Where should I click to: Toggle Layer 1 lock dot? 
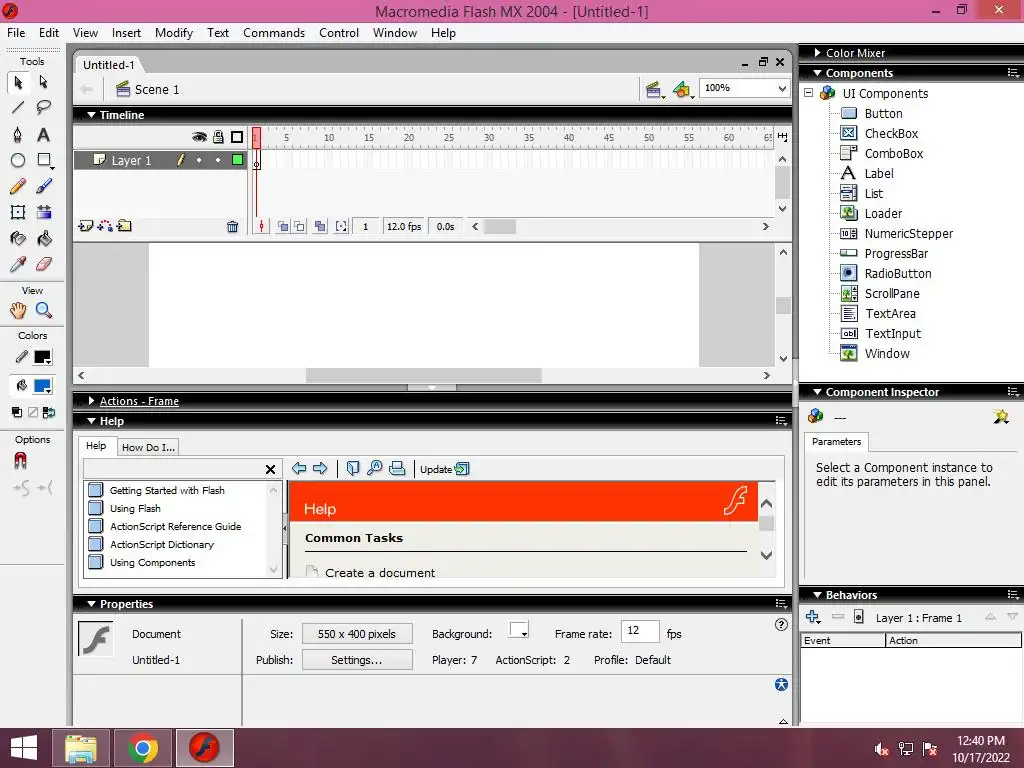tap(218, 160)
